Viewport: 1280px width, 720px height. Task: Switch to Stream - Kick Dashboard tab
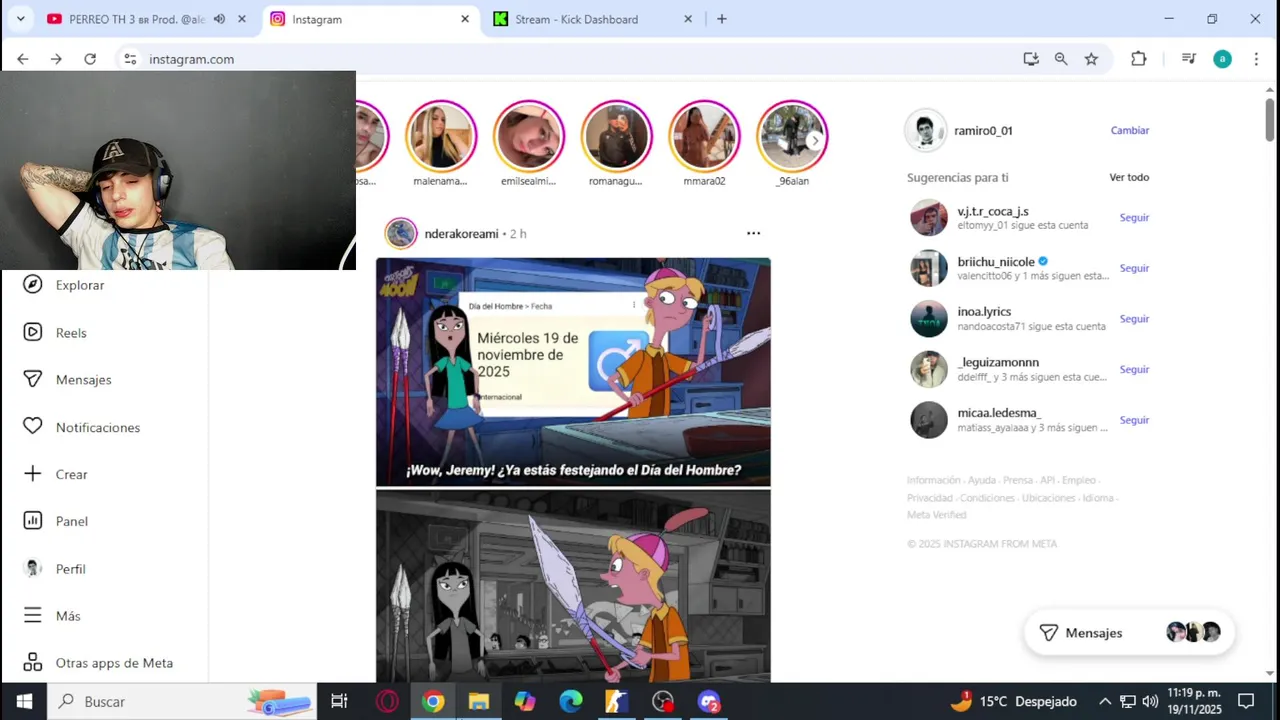coord(577,19)
